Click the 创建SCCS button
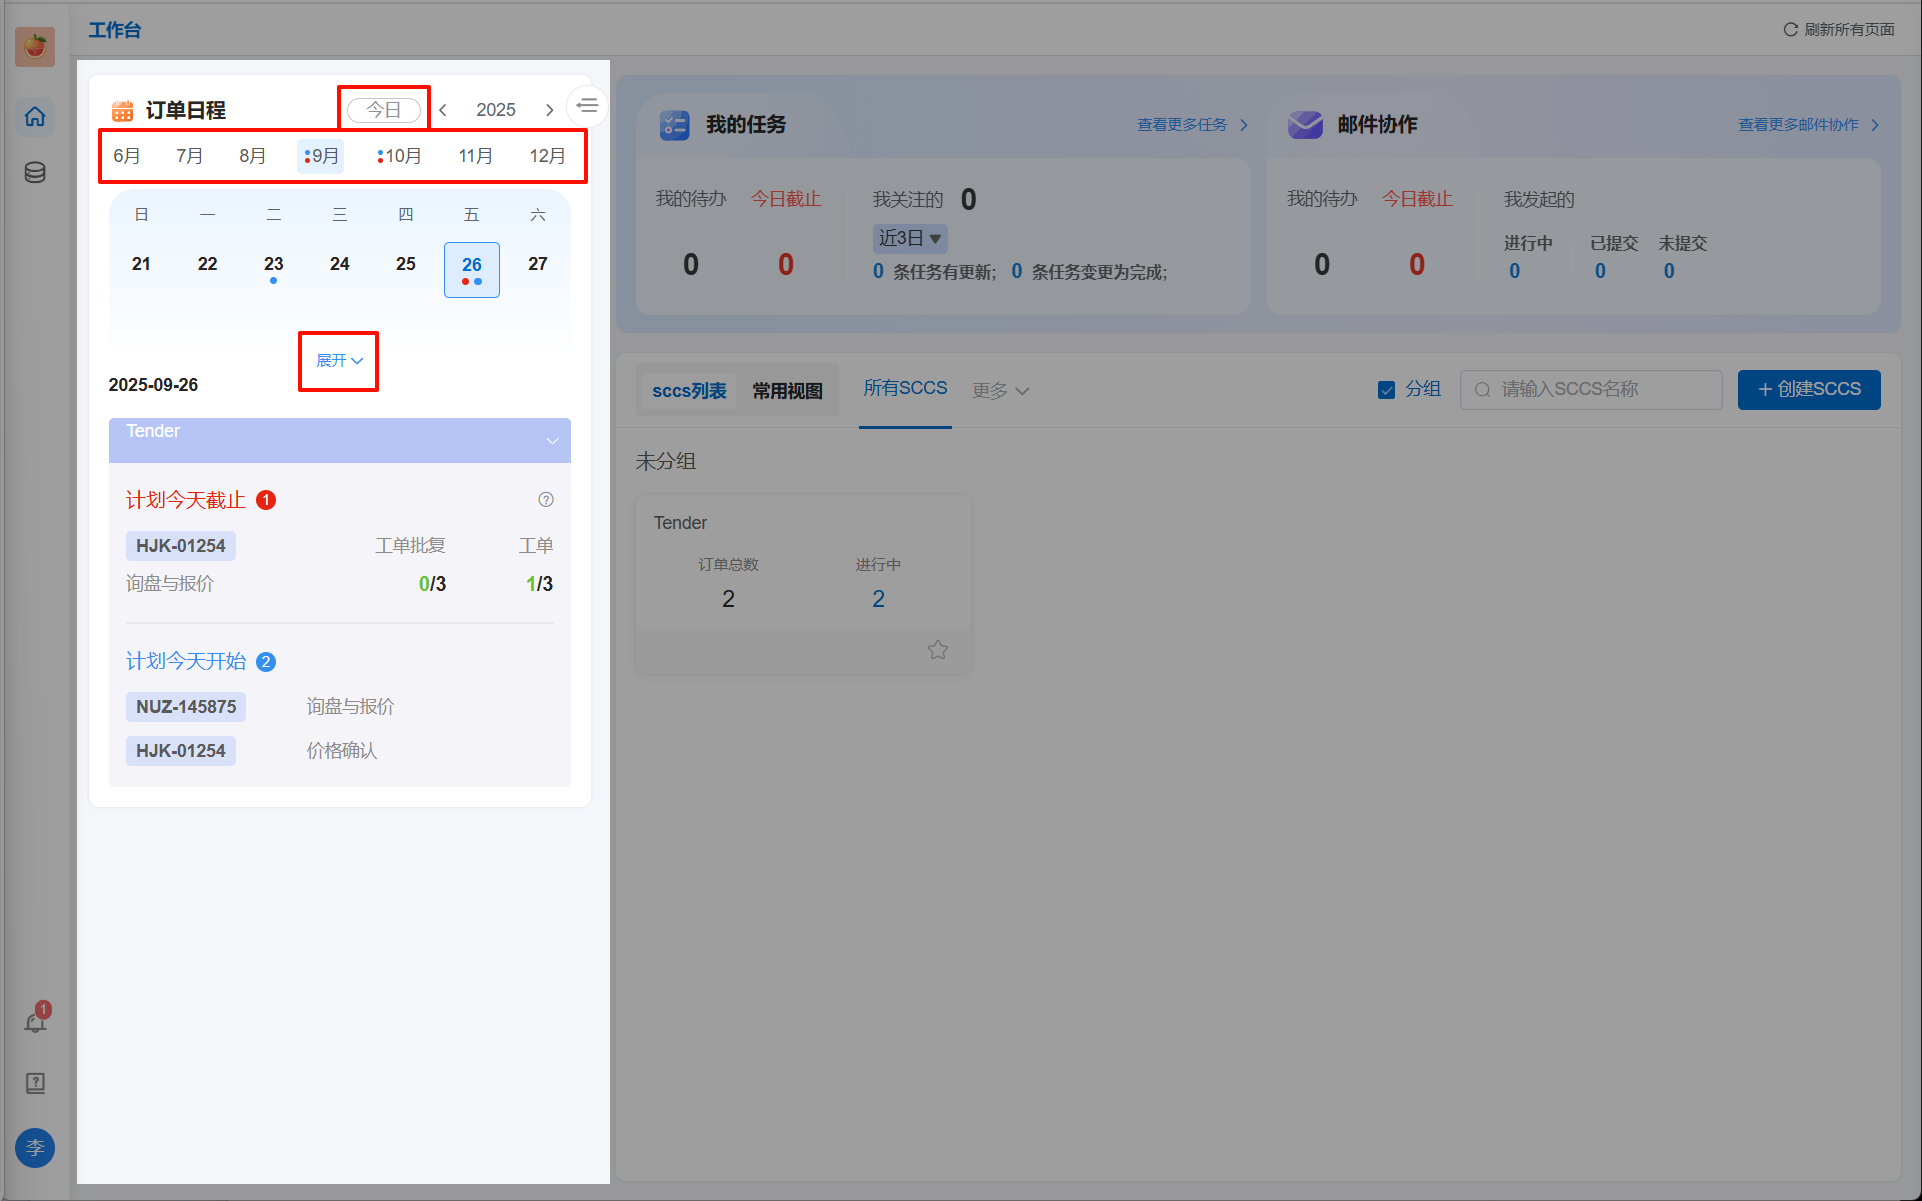The image size is (1922, 1201). pyautogui.click(x=1808, y=390)
